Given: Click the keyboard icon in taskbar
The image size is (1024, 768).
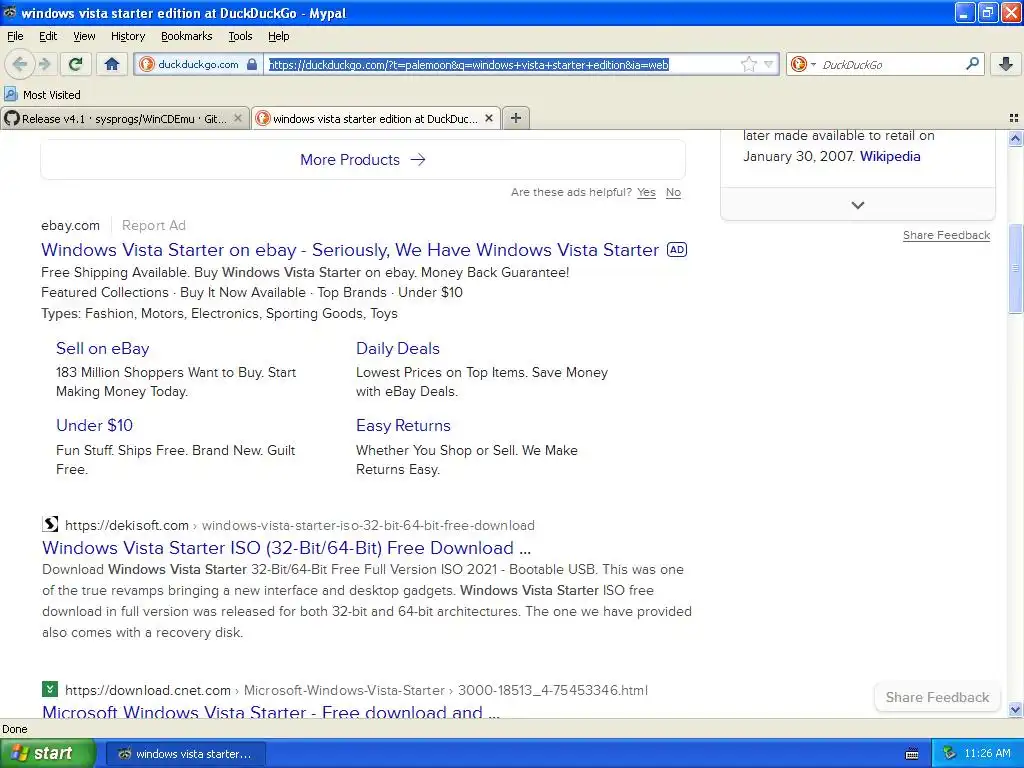Looking at the screenshot, I should tap(912, 754).
